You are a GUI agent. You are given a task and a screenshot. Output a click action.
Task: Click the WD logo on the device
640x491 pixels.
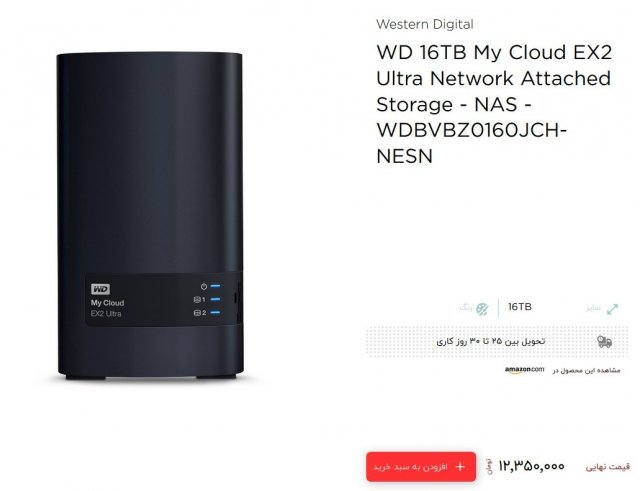pyautogui.click(x=100, y=289)
